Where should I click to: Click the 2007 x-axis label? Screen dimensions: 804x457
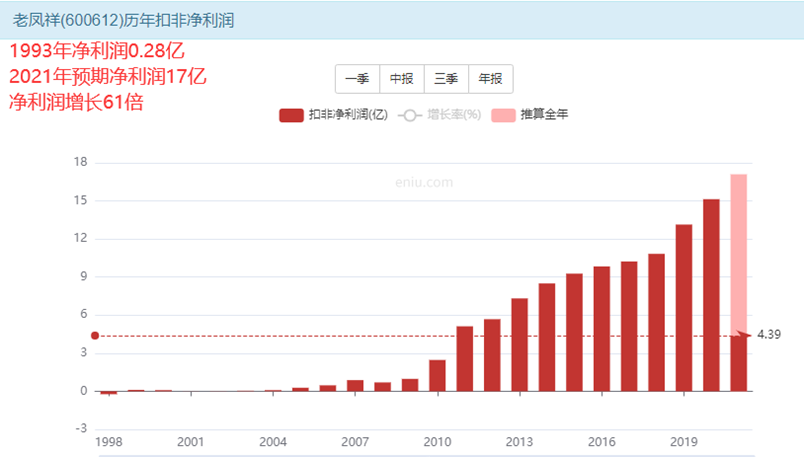[x=355, y=442]
